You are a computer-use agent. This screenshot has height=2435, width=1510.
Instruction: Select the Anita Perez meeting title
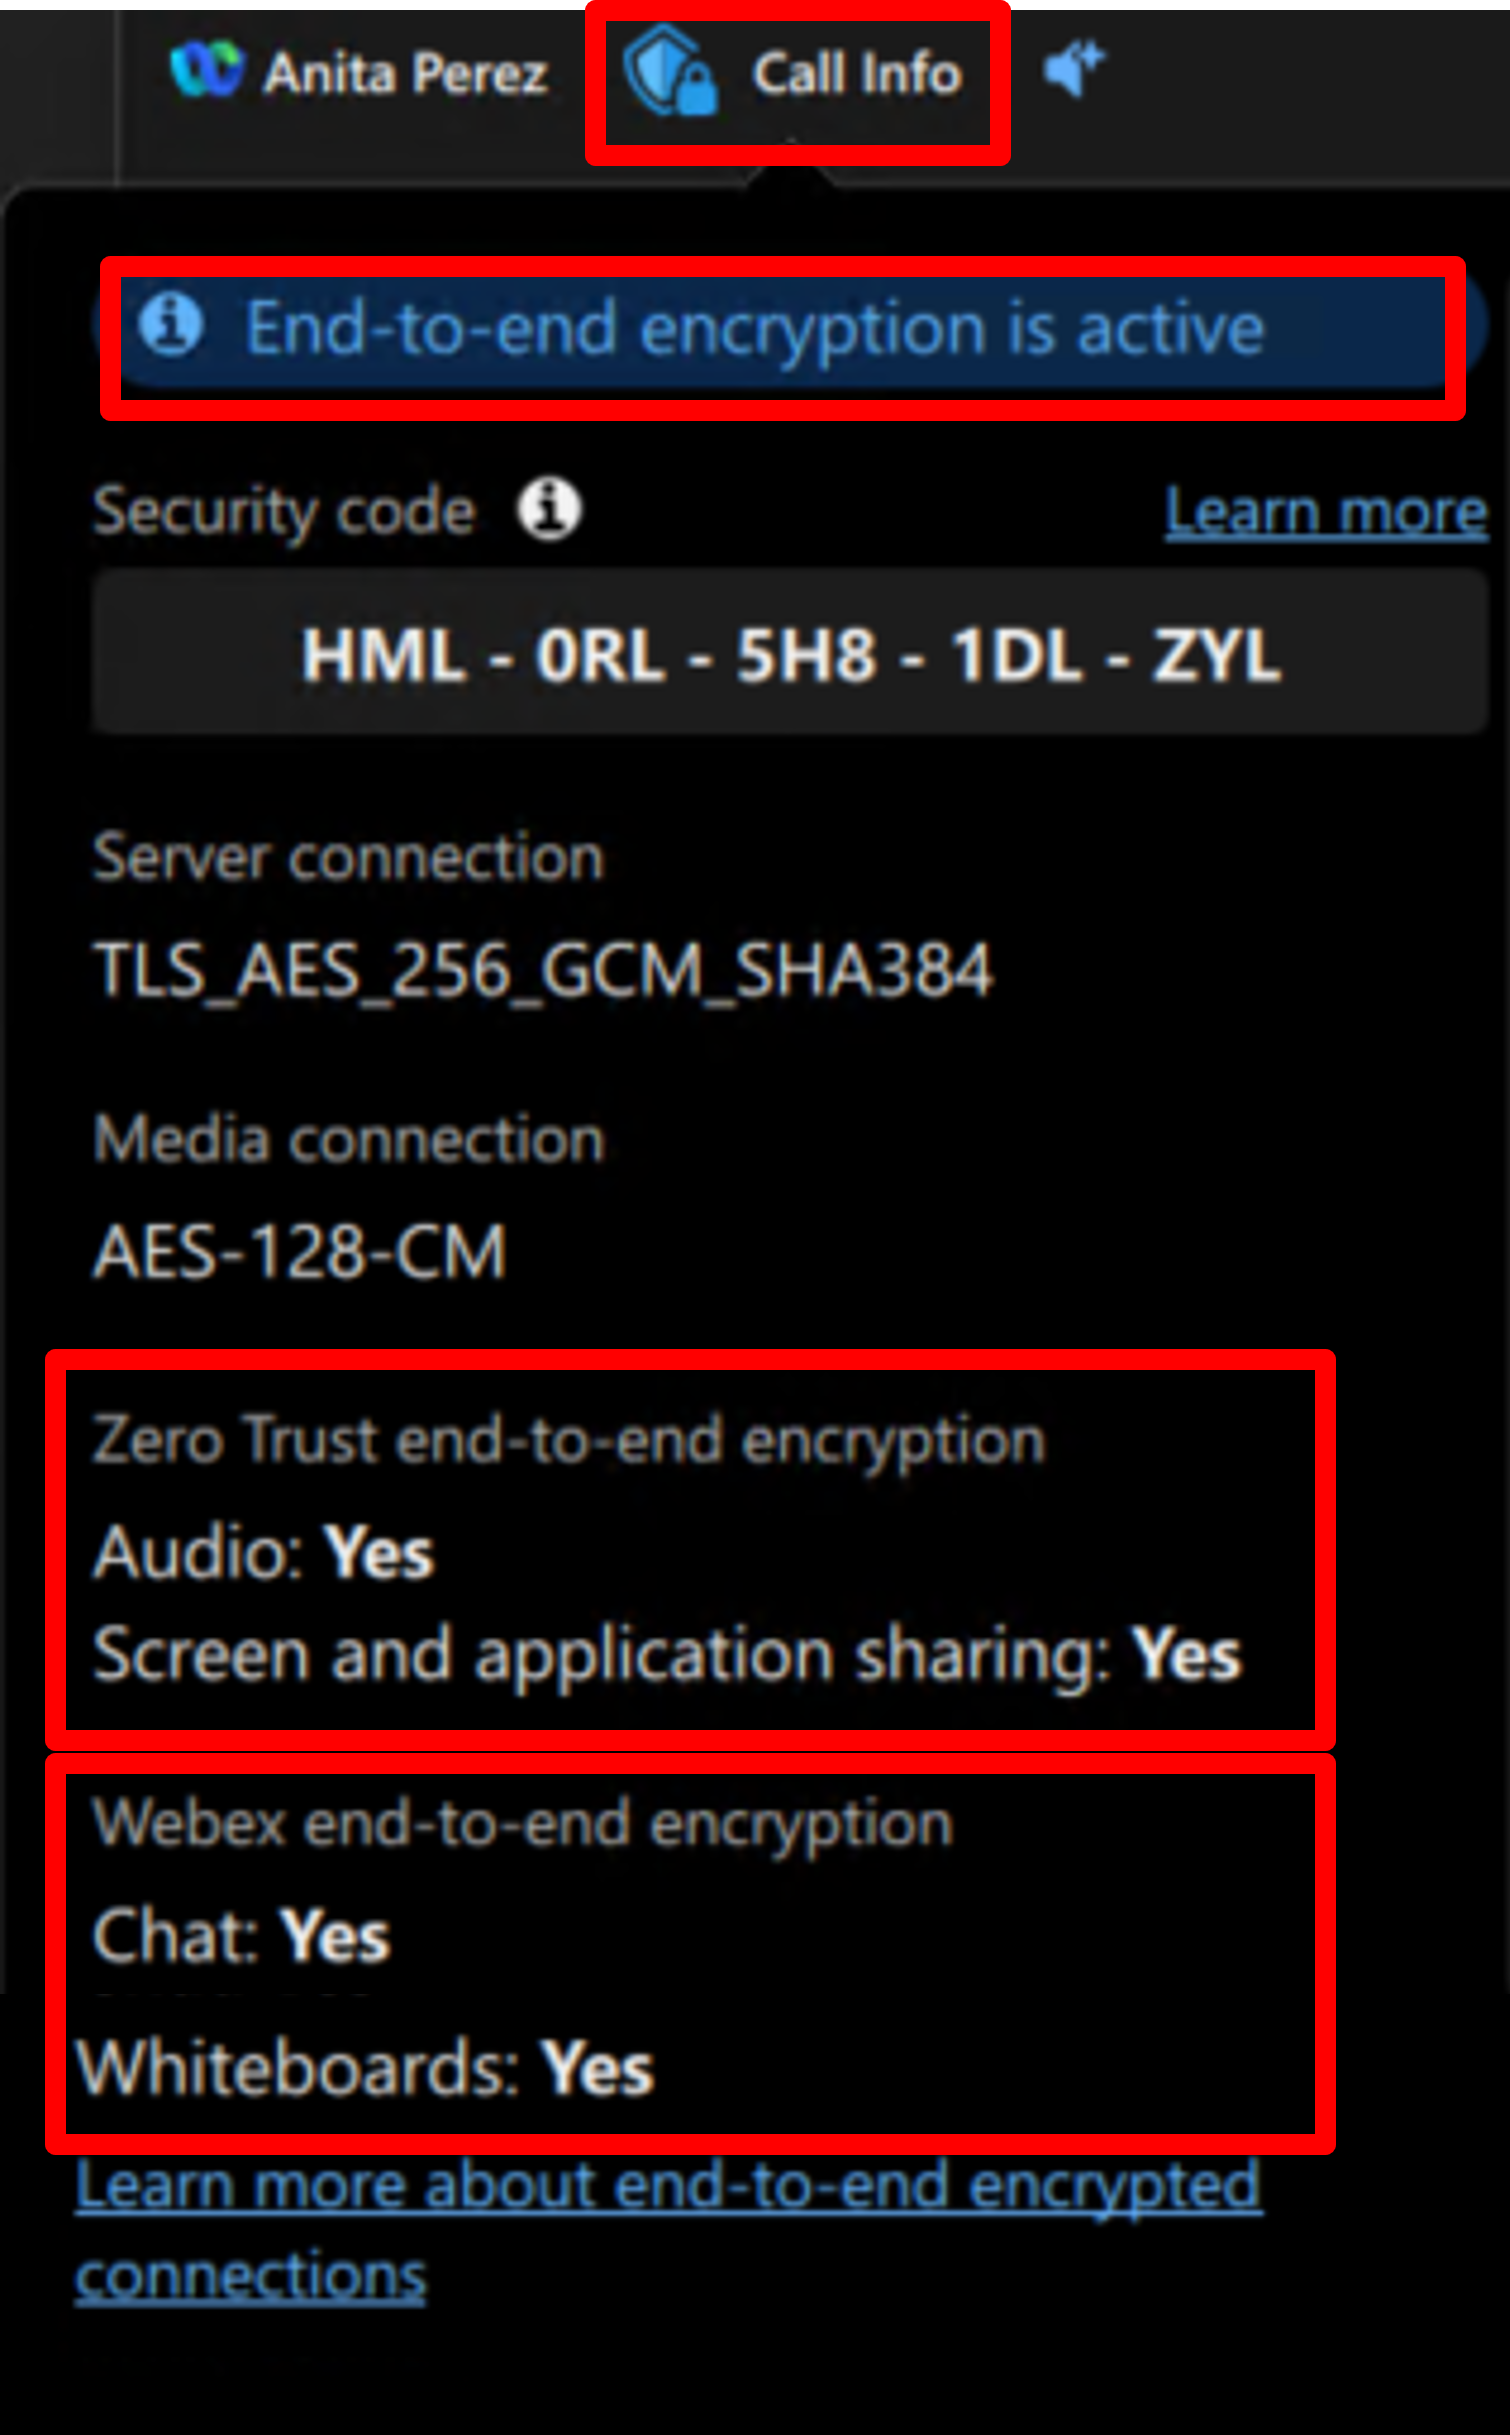pyautogui.click(x=405, y=74)
